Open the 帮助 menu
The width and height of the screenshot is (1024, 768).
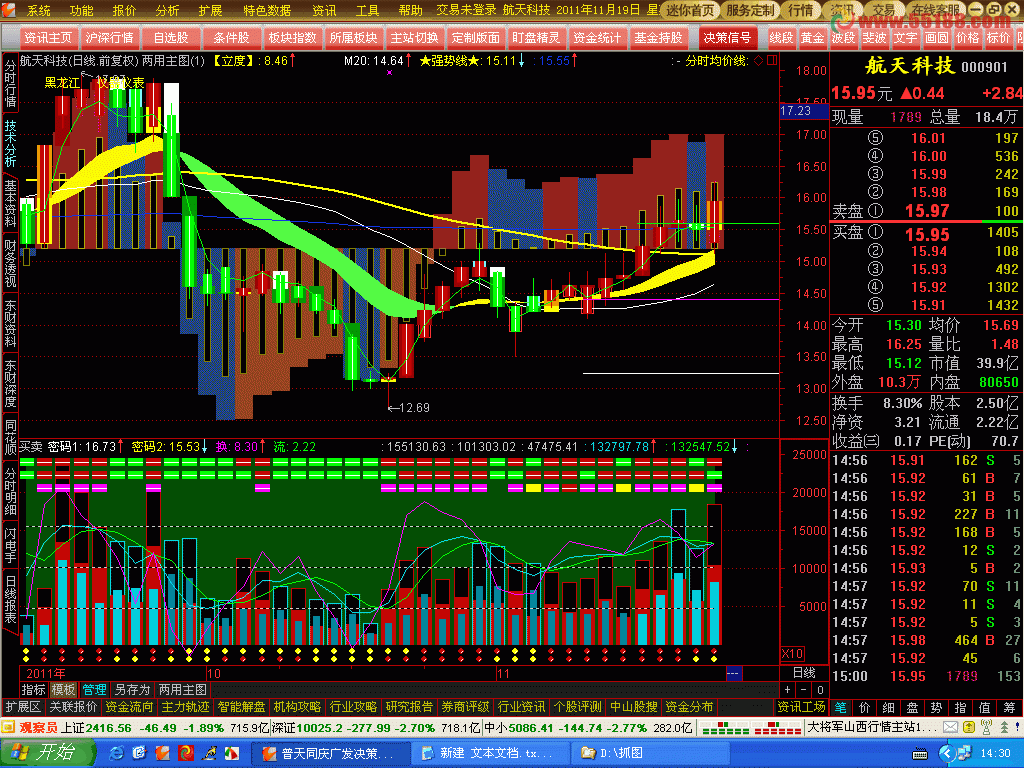[410, 10]
